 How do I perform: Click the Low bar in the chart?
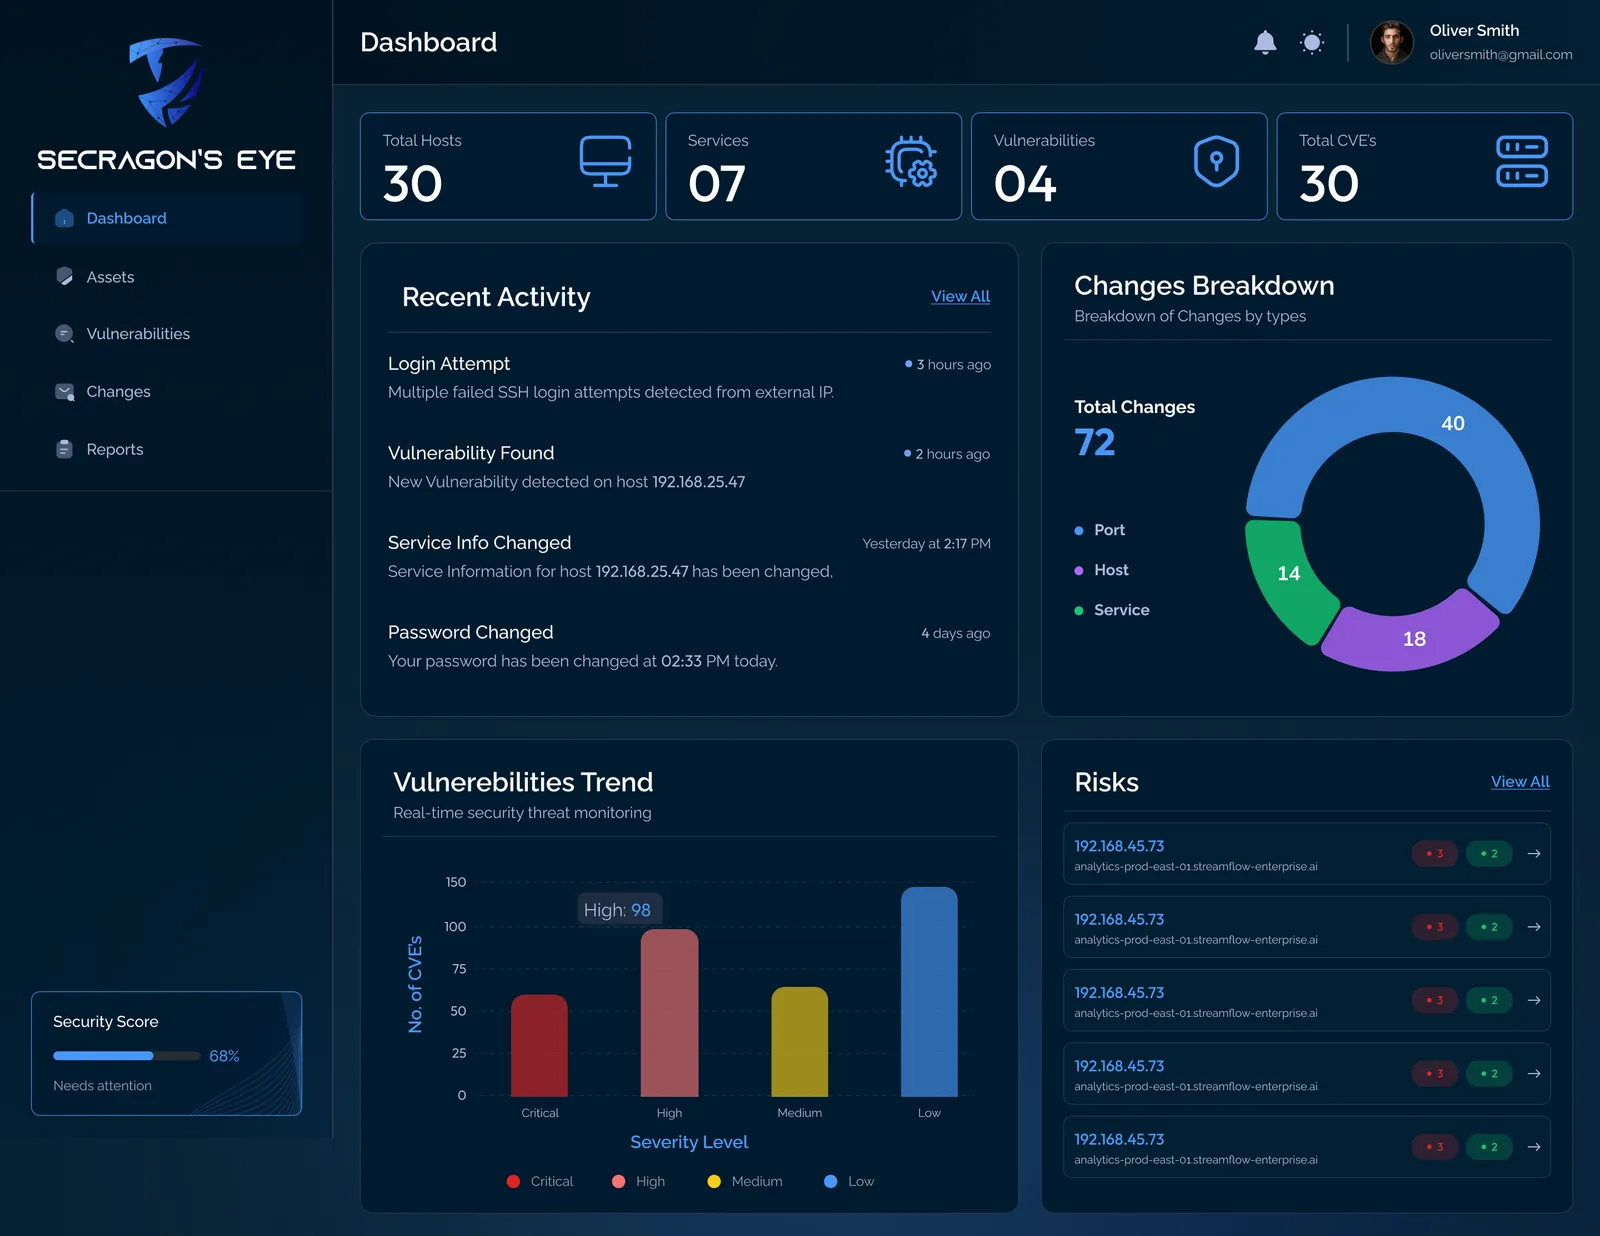coord(929,992)
